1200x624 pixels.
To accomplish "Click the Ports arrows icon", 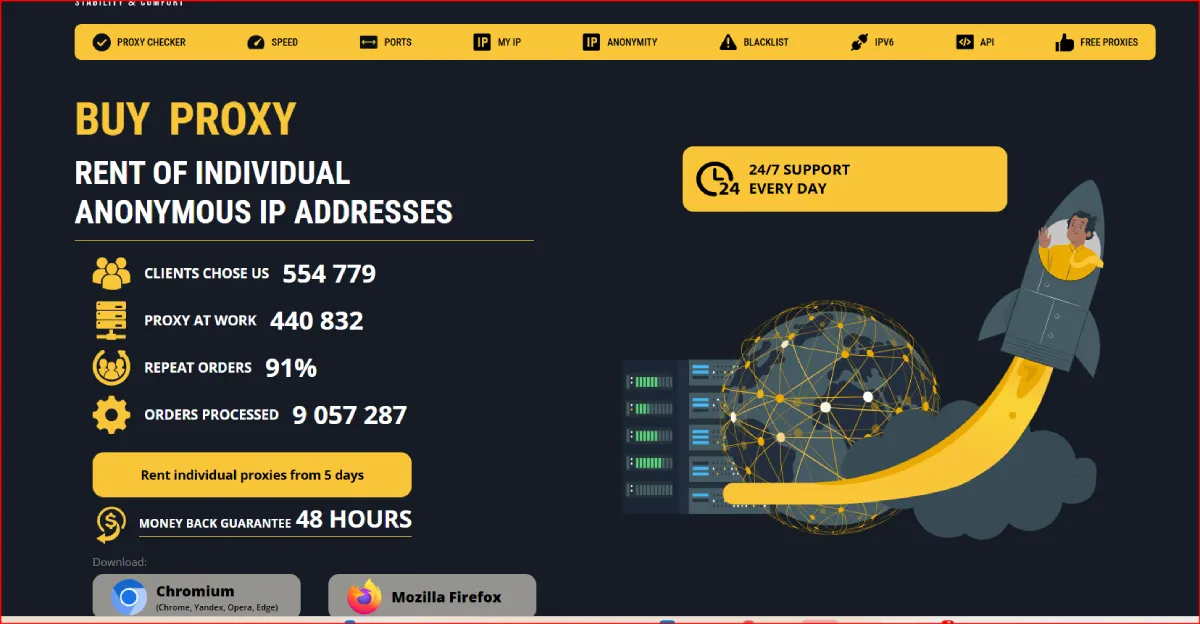I will [368, 42].
